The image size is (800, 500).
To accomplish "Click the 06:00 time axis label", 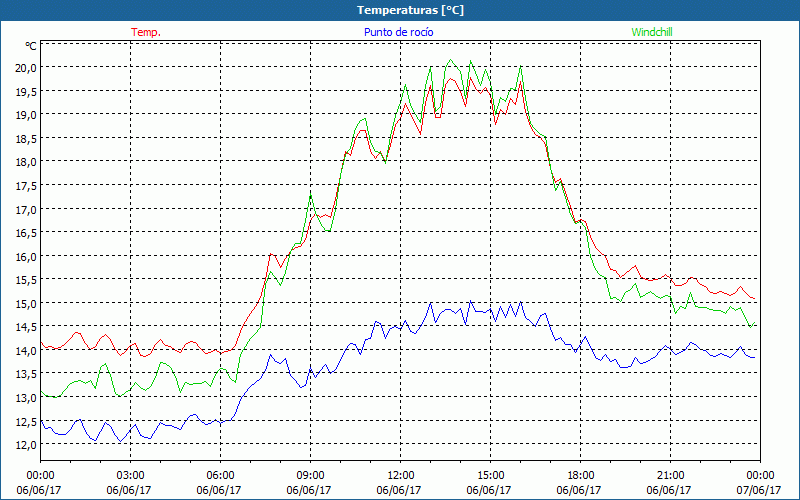I will (x=220, y=475).
